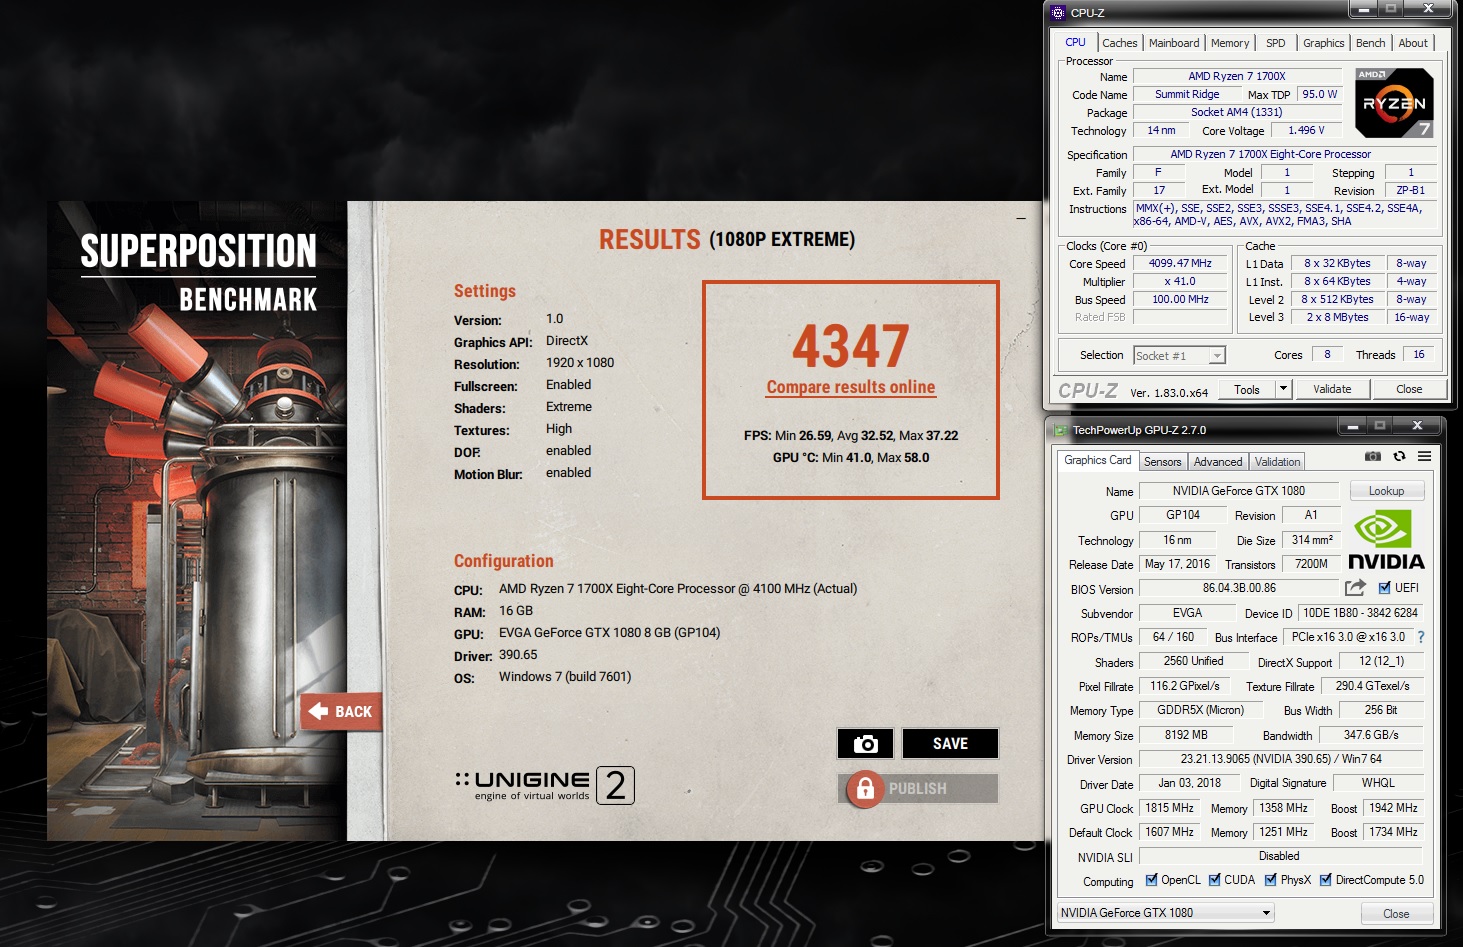Select the CPU tab in CPU-Z
Screen dimensions: 1463x947
[1075, 42]
